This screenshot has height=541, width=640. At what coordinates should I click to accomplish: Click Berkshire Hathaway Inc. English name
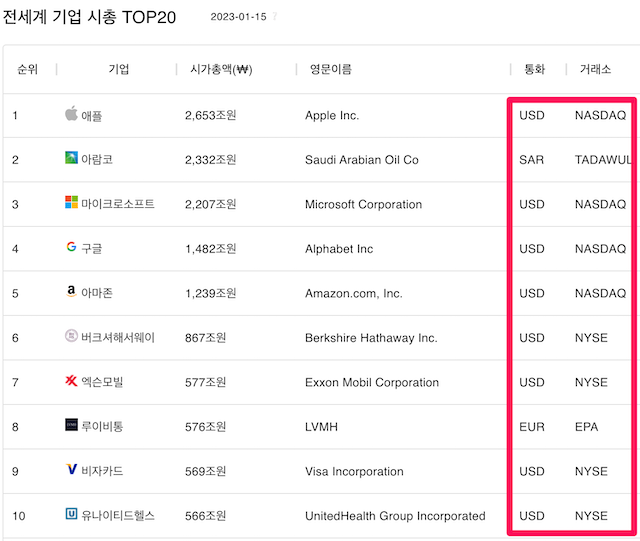click(x=371, y=338)
